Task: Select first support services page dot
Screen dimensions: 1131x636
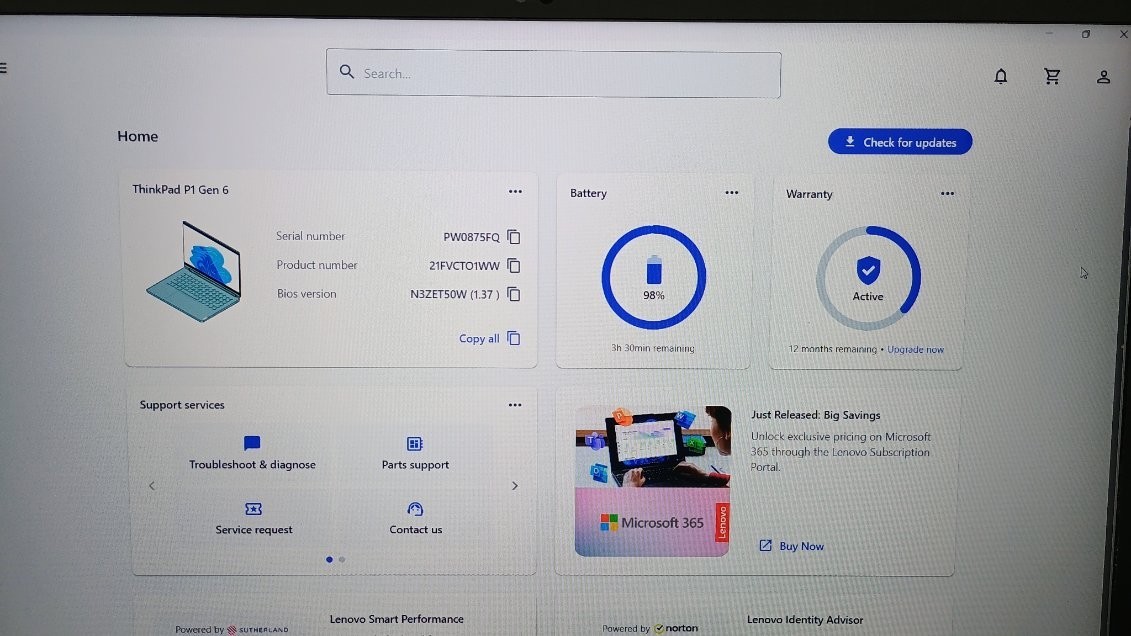Action: click(330, 560)
